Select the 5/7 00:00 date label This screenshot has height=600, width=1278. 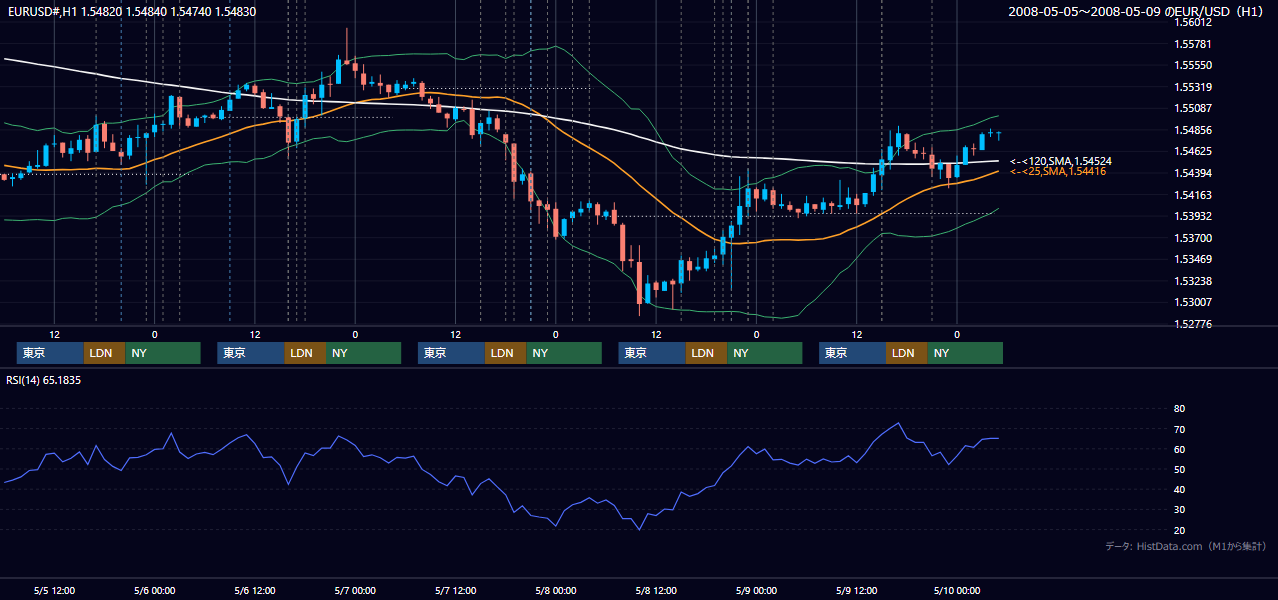(x=355, y=590)
